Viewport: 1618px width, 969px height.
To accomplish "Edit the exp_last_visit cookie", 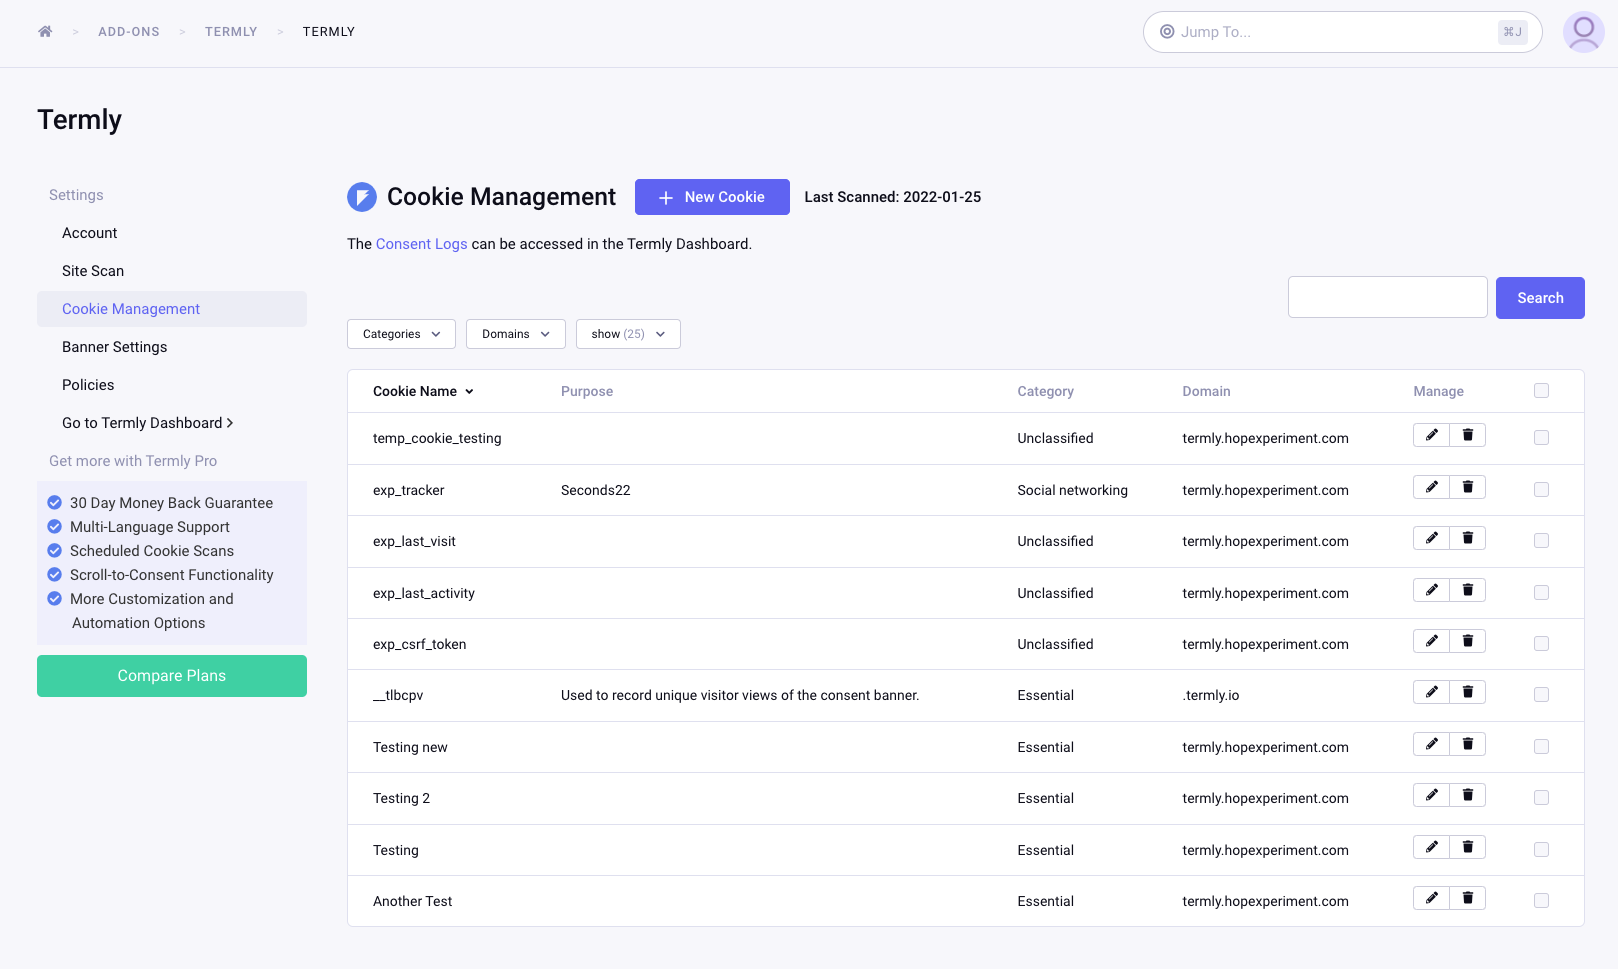I will (1431, 538).
